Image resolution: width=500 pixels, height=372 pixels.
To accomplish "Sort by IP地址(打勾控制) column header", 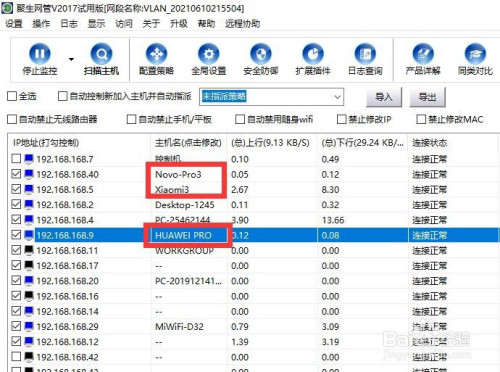I will pos(79,143).
